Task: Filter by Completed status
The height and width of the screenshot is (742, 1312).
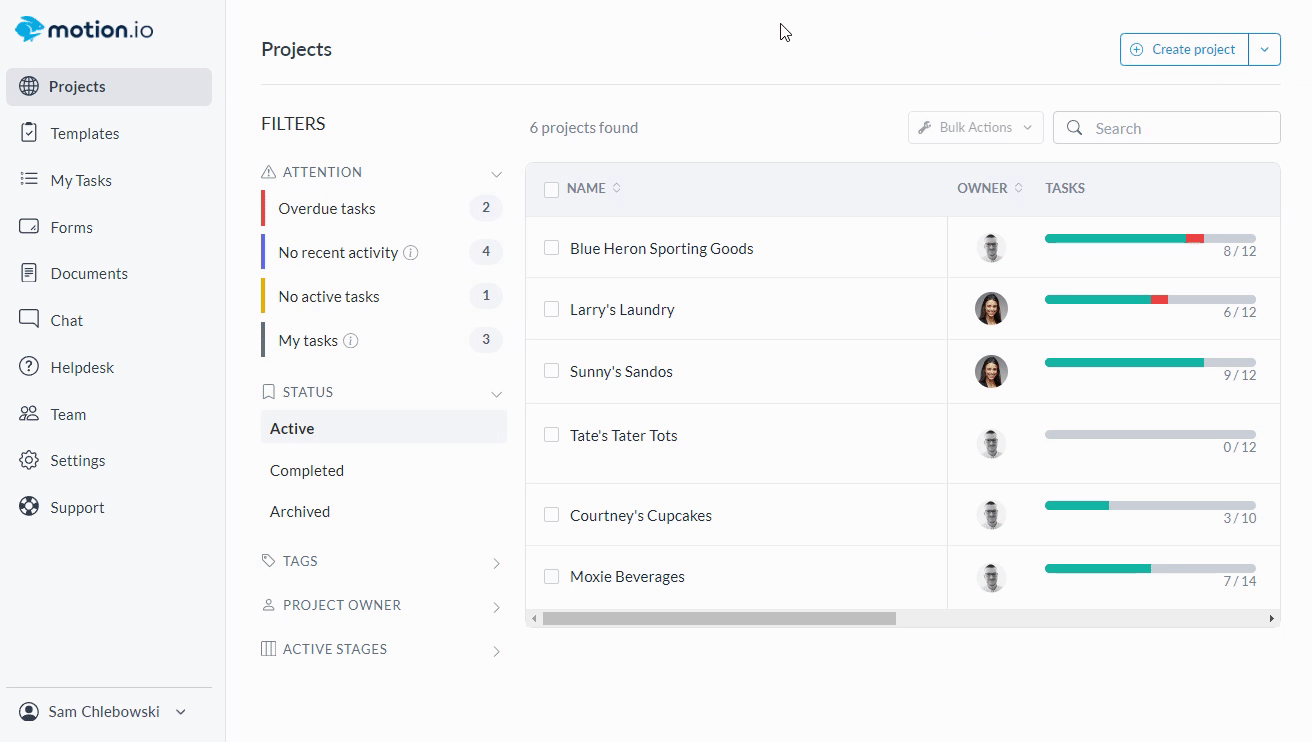Action: click(307, 471)
